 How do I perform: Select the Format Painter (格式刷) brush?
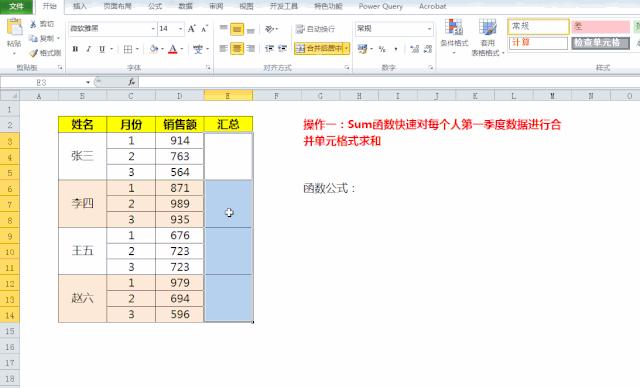click(33, 53)
